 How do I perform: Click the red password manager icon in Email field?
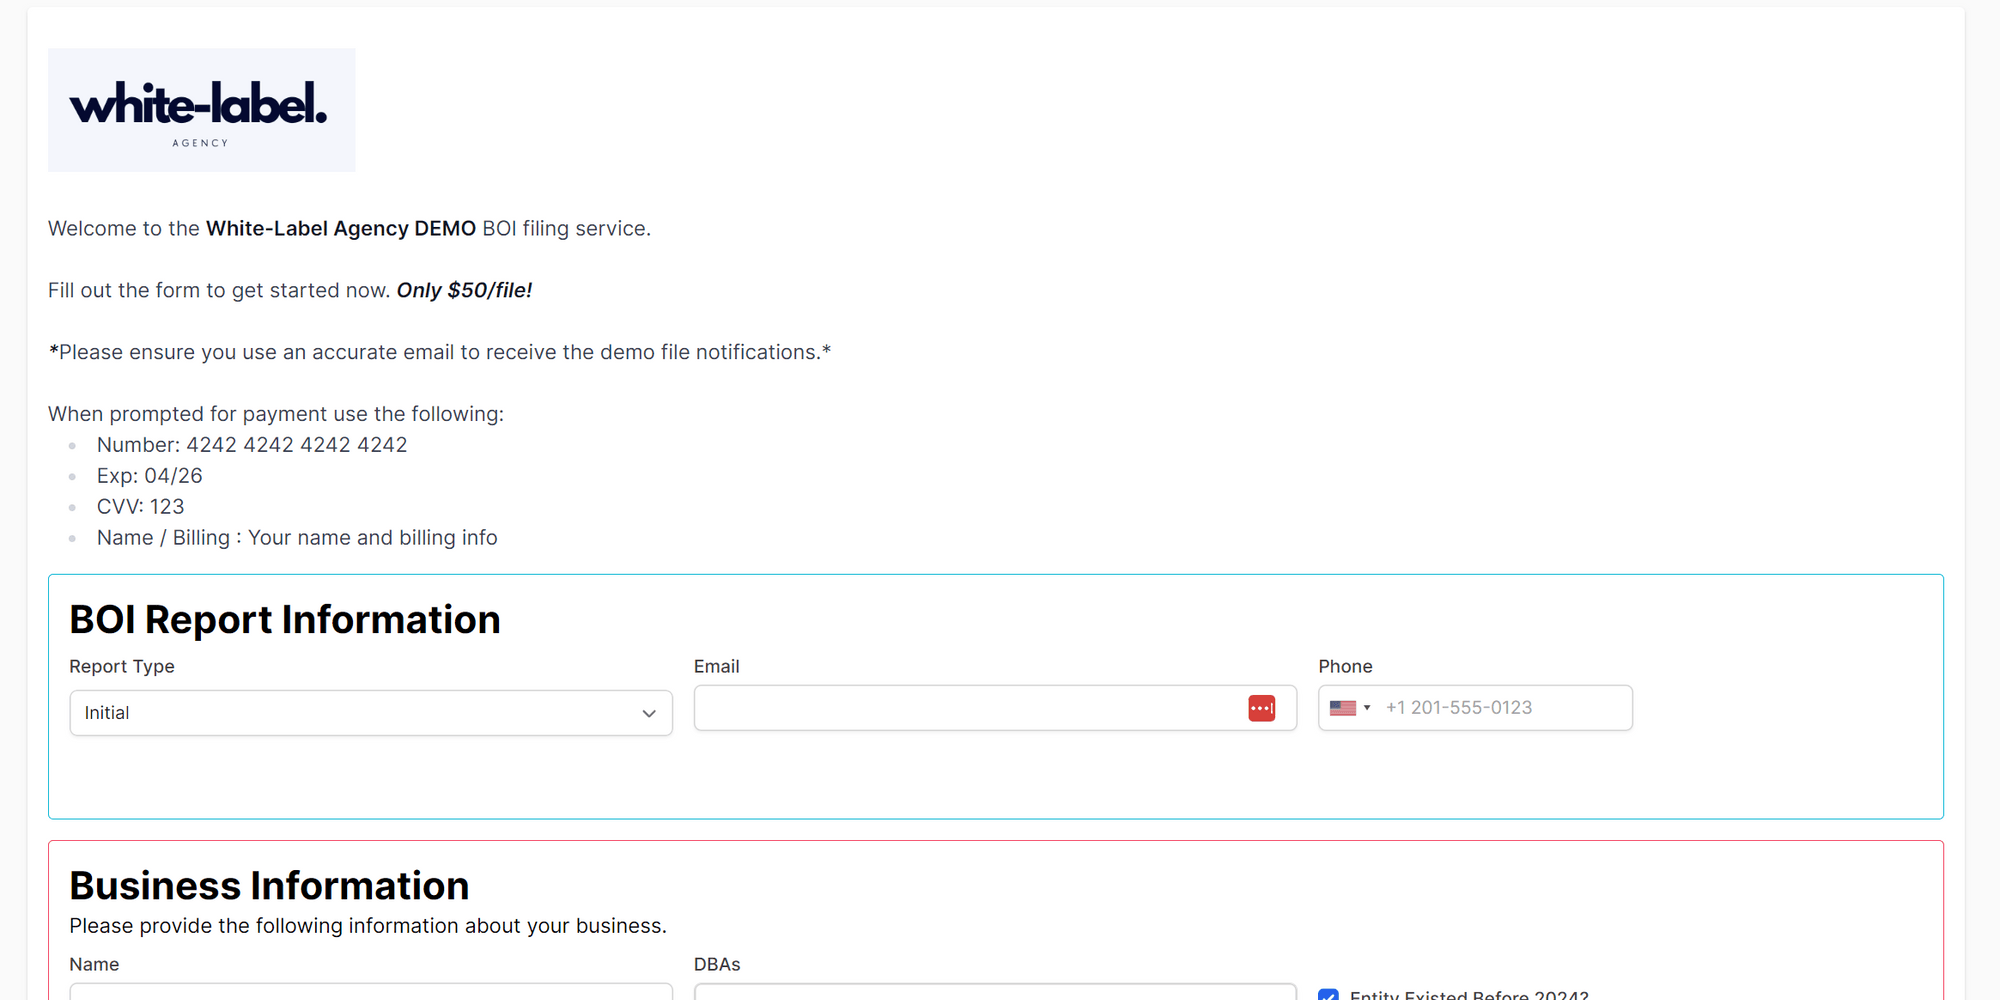click(x=1262, y=708)
